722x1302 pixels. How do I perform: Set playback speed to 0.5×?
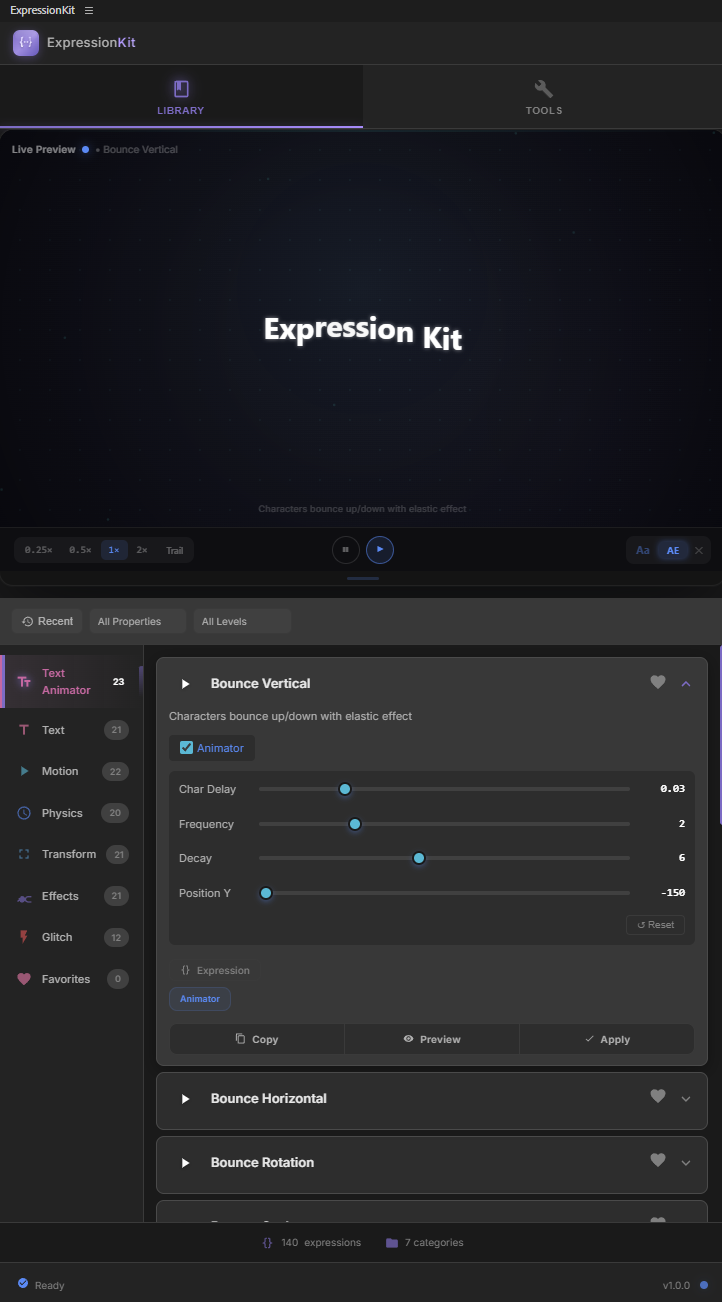pos(80,550)
